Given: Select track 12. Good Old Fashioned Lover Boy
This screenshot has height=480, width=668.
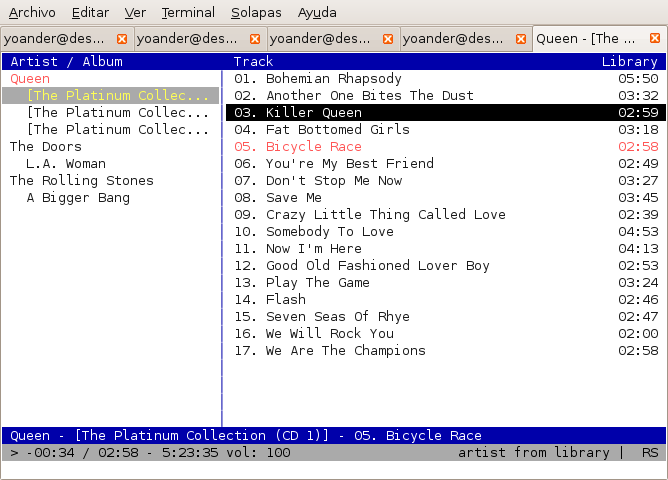Looking at the screenshot, I should (446, 266).
